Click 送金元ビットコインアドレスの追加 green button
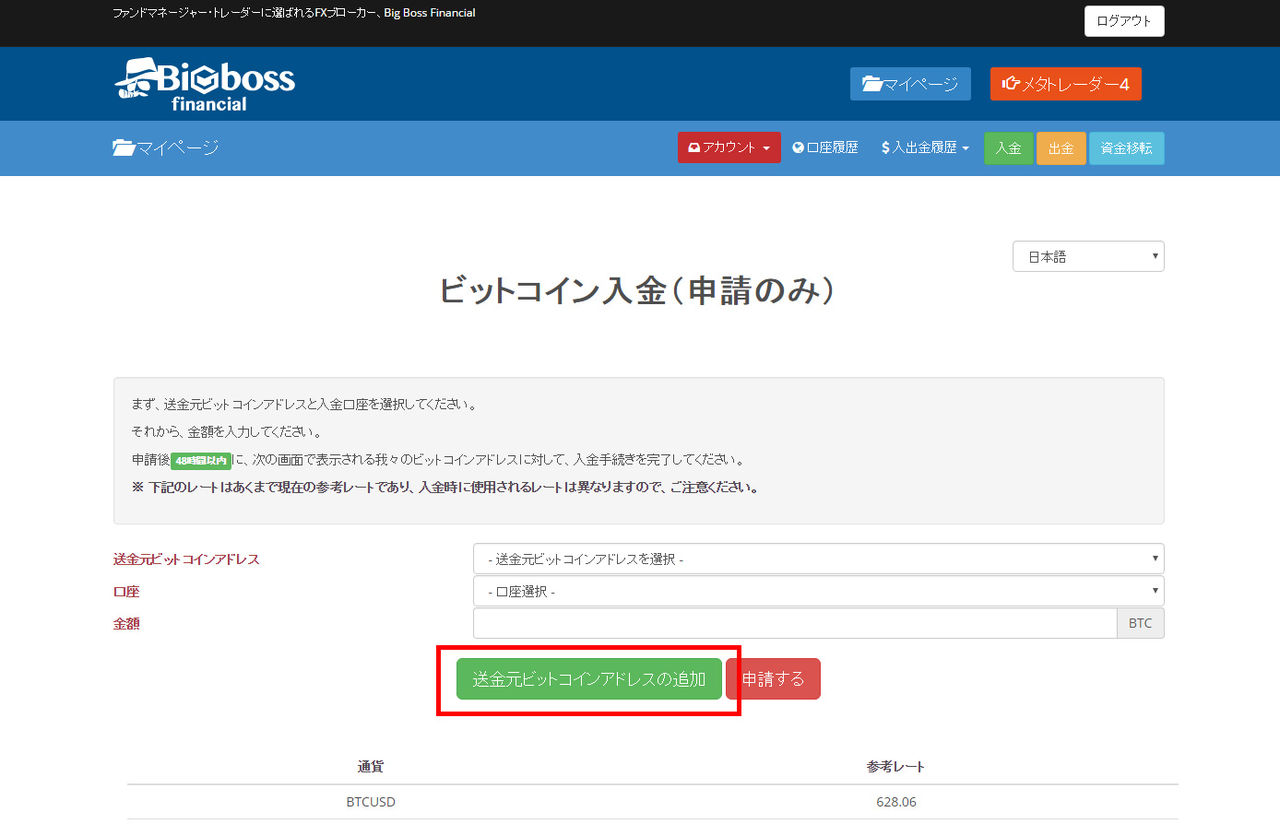Image resolution: width=1280 pixels, height=824 pixels. [589, 679]
